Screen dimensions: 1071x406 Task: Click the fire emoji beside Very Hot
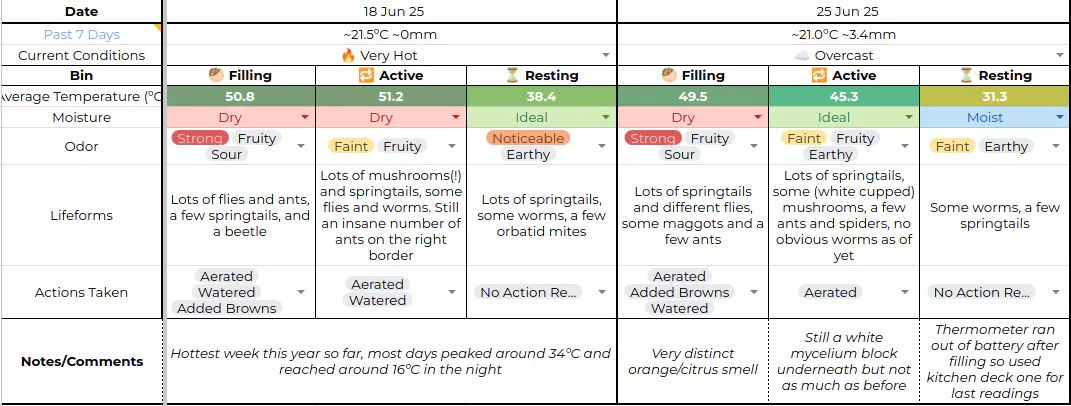click(348, 55)
